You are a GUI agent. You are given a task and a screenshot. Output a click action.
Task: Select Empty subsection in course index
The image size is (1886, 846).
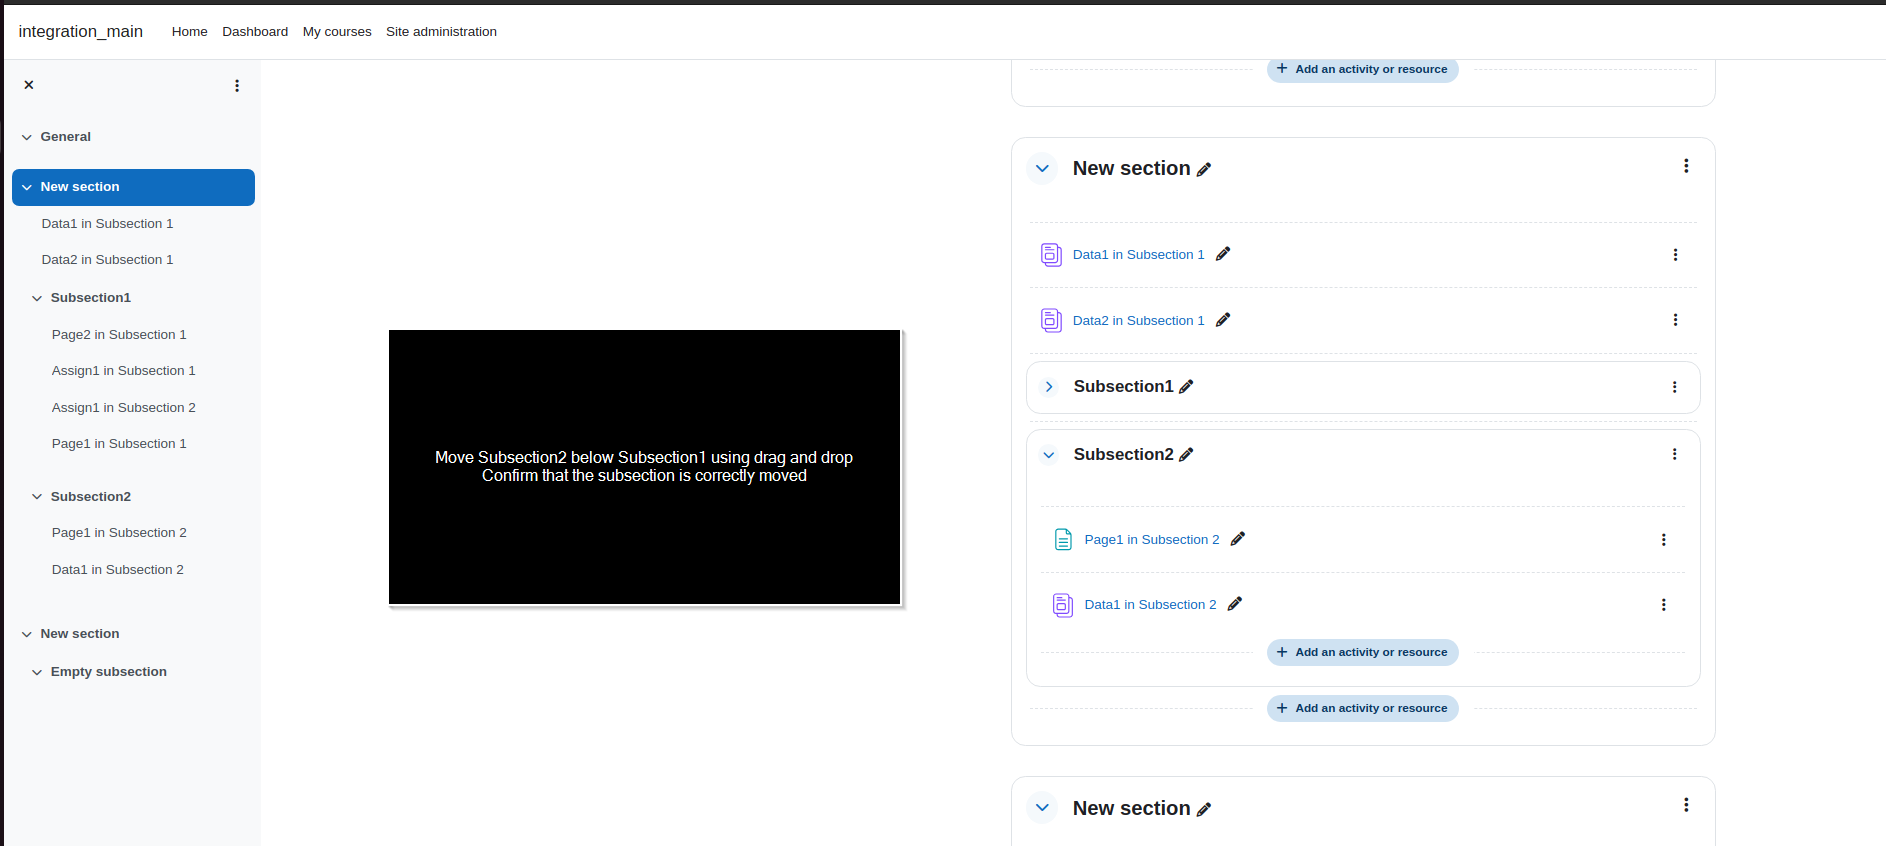click(x=109, y=672)
